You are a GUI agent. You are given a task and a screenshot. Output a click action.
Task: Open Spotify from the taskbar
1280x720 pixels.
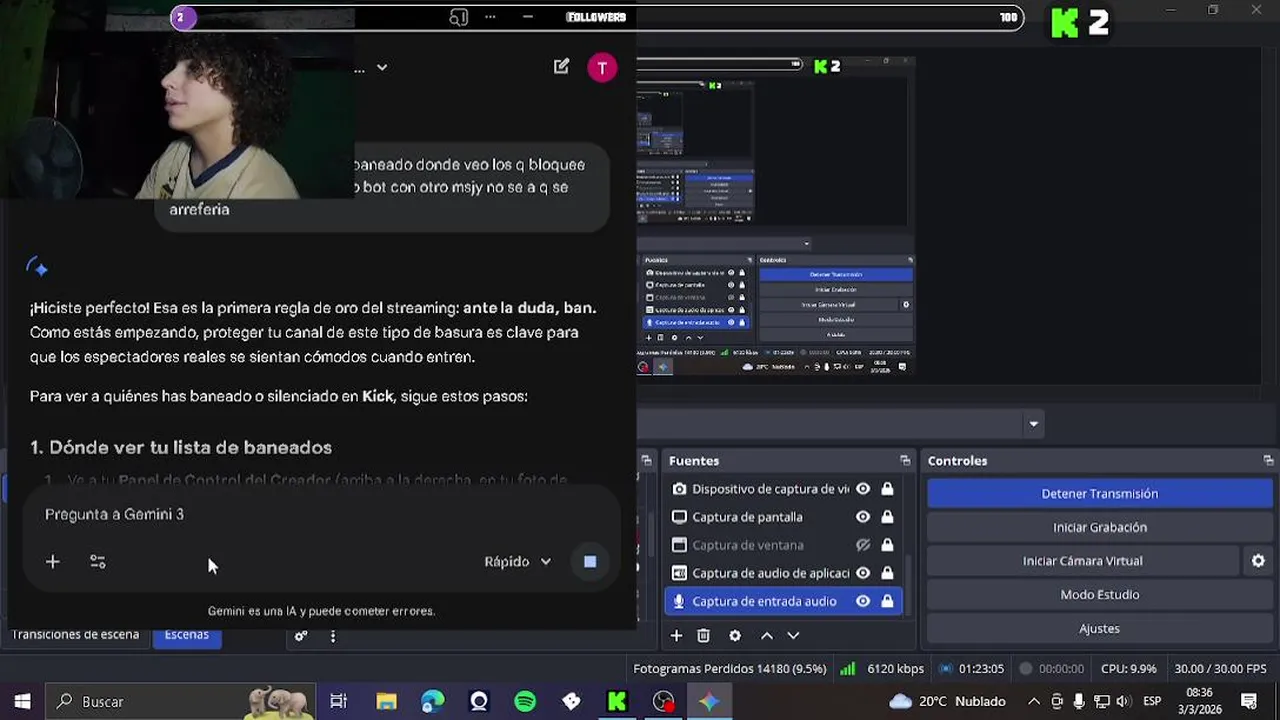525,701
